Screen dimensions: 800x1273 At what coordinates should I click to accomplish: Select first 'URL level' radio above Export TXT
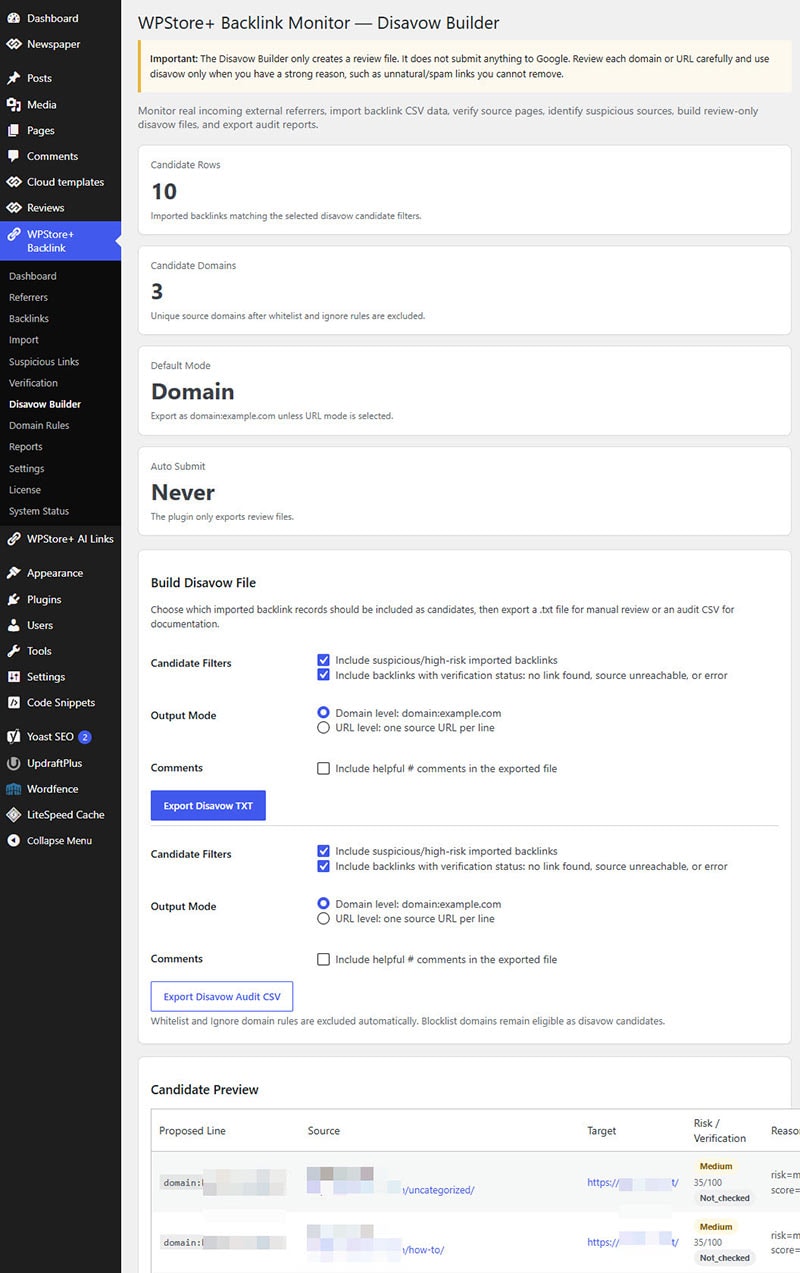323,728
